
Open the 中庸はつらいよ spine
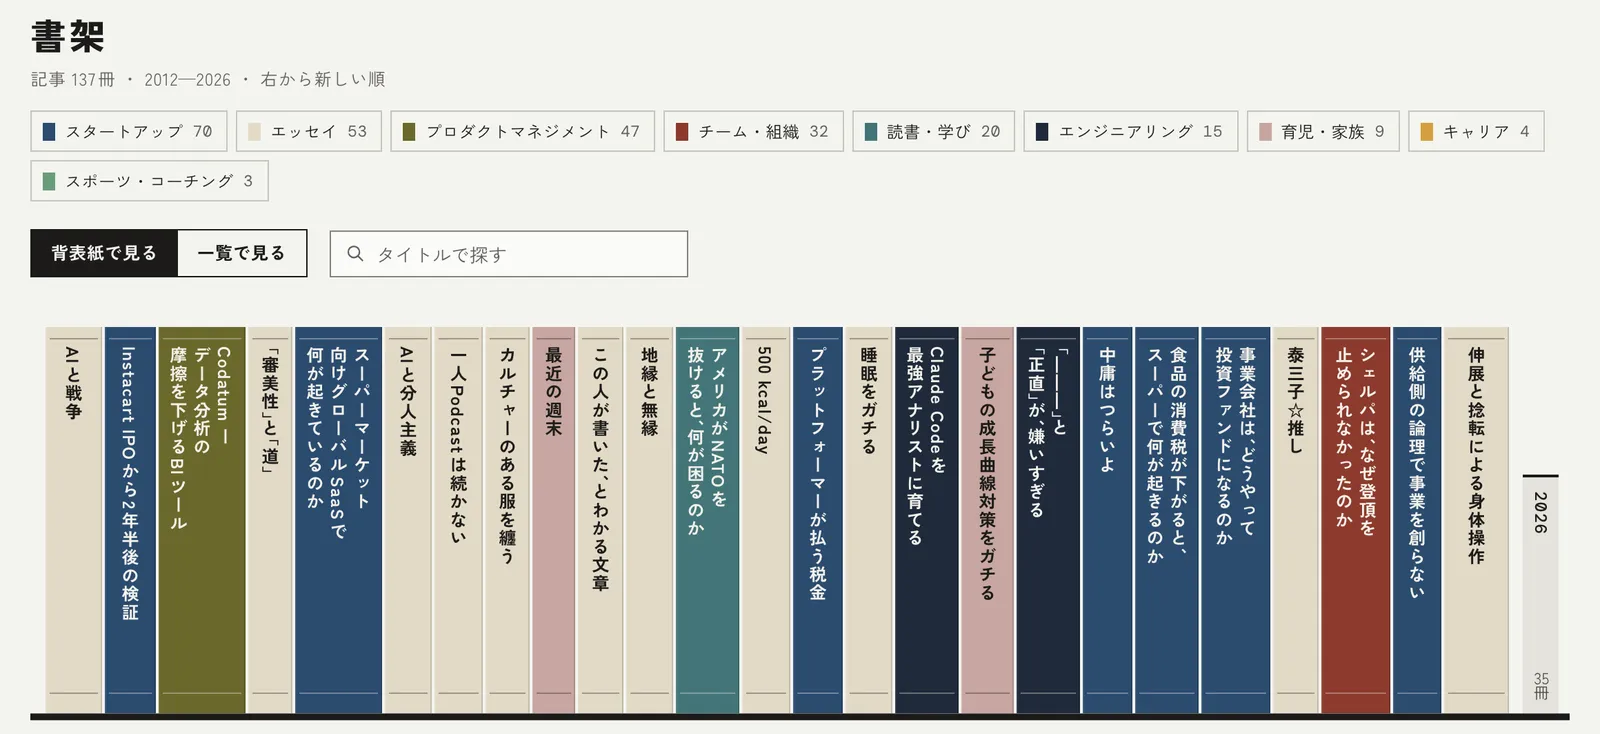[x=1107, y=520]
